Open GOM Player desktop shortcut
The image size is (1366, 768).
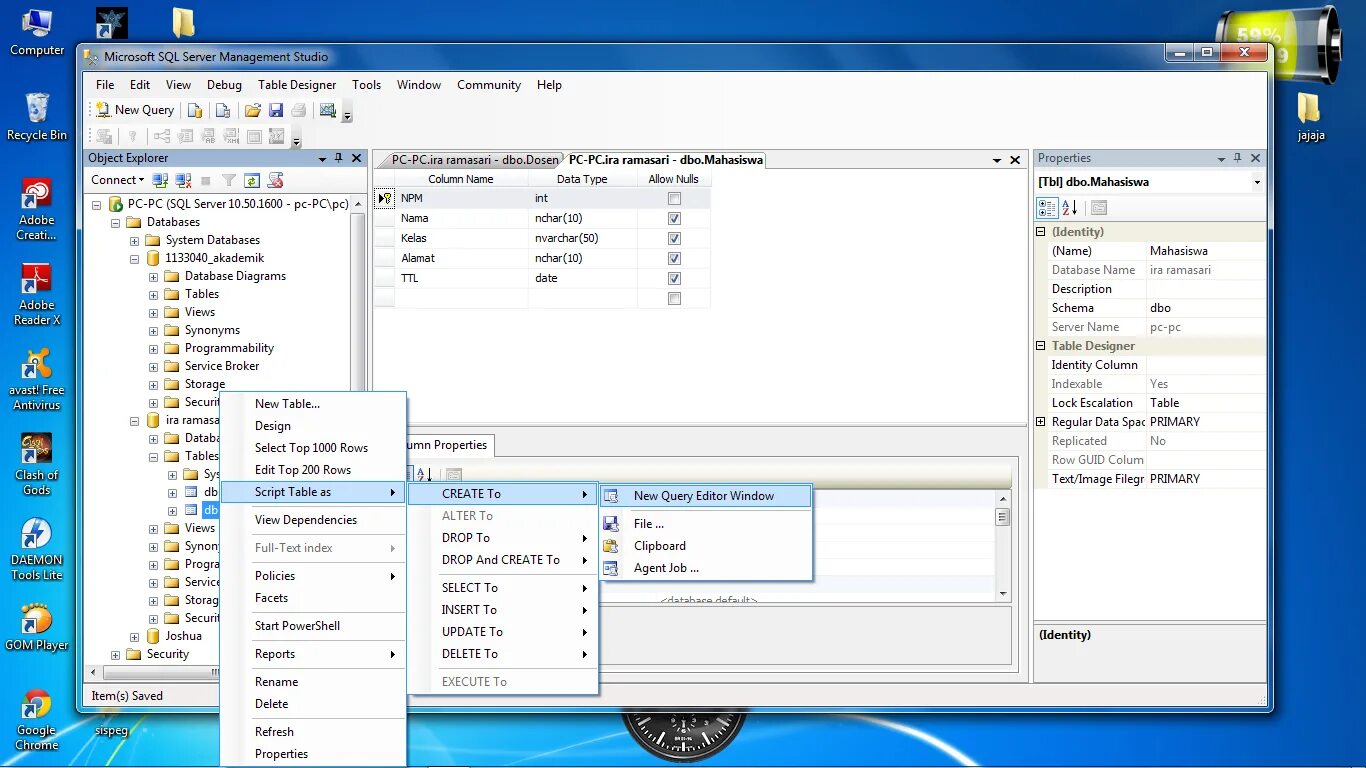[37, 627]
